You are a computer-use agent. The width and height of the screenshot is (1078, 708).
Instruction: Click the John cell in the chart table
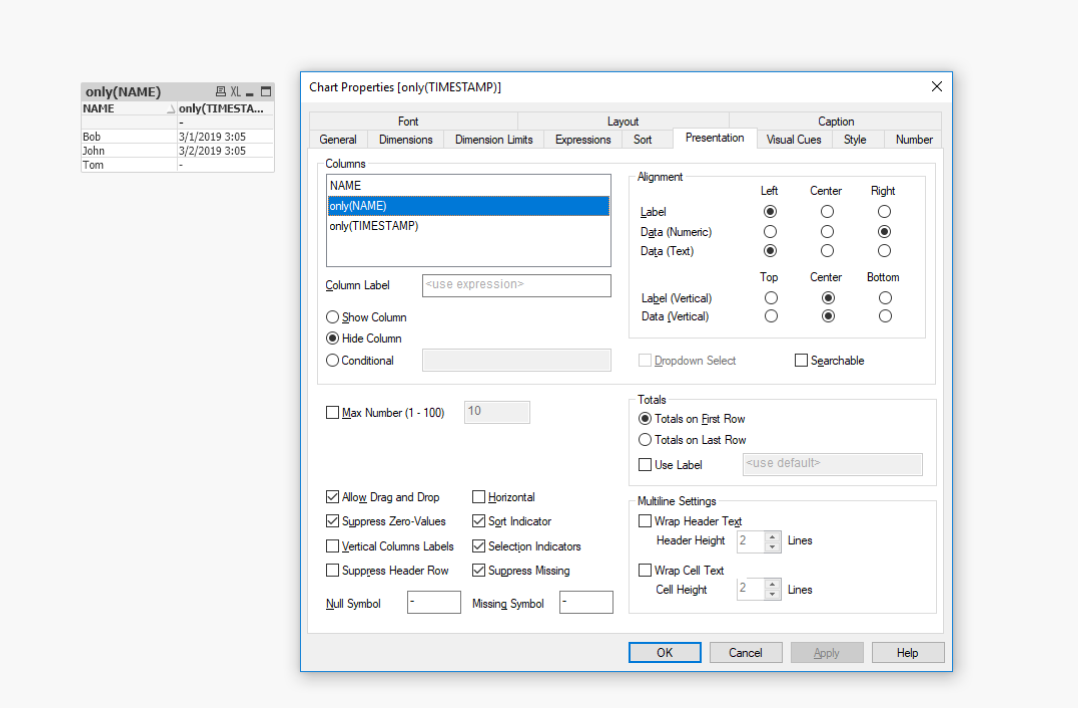click(x=129, y=151)
